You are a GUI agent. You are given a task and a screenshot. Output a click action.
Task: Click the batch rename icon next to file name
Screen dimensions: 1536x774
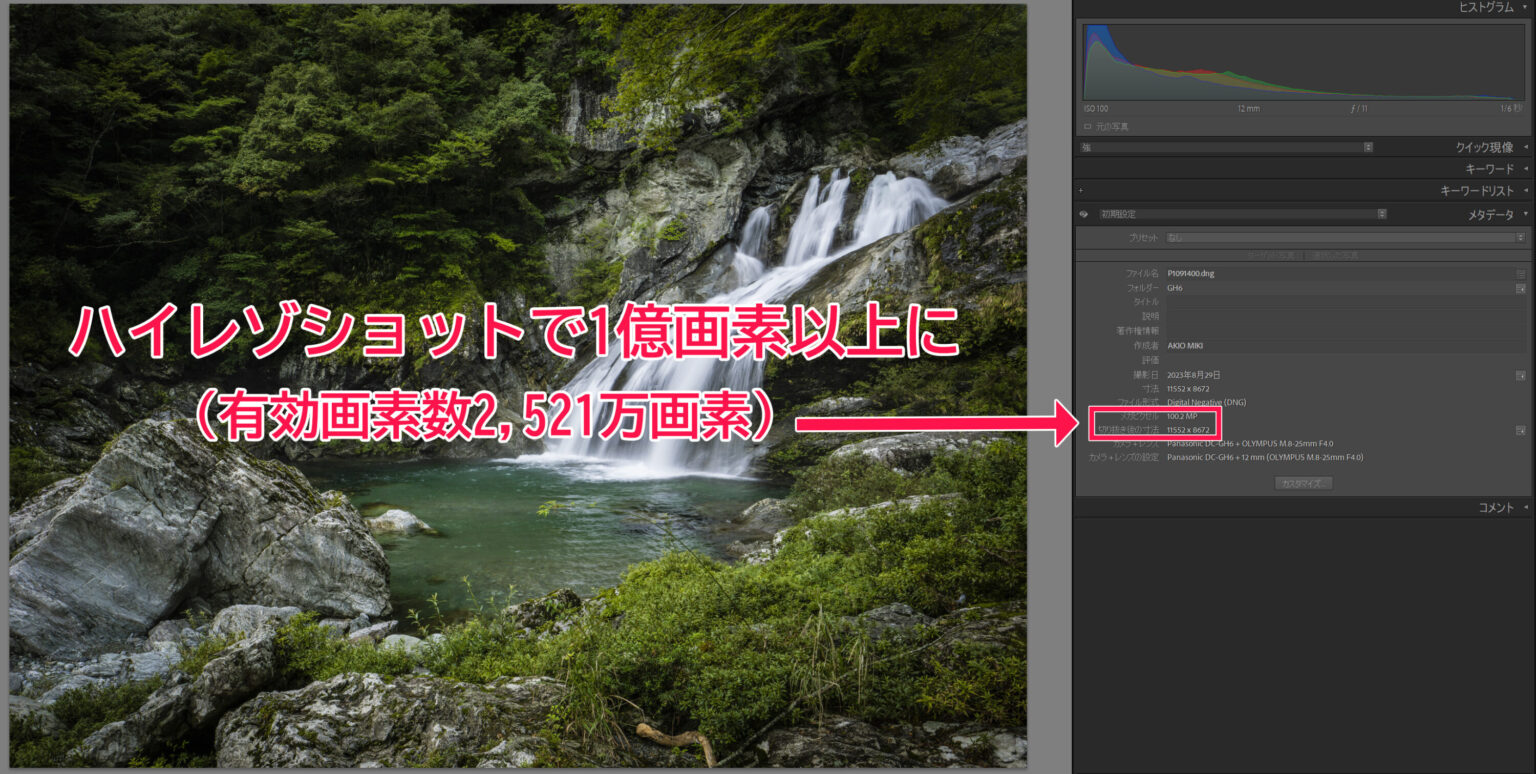click(1520, 273)
